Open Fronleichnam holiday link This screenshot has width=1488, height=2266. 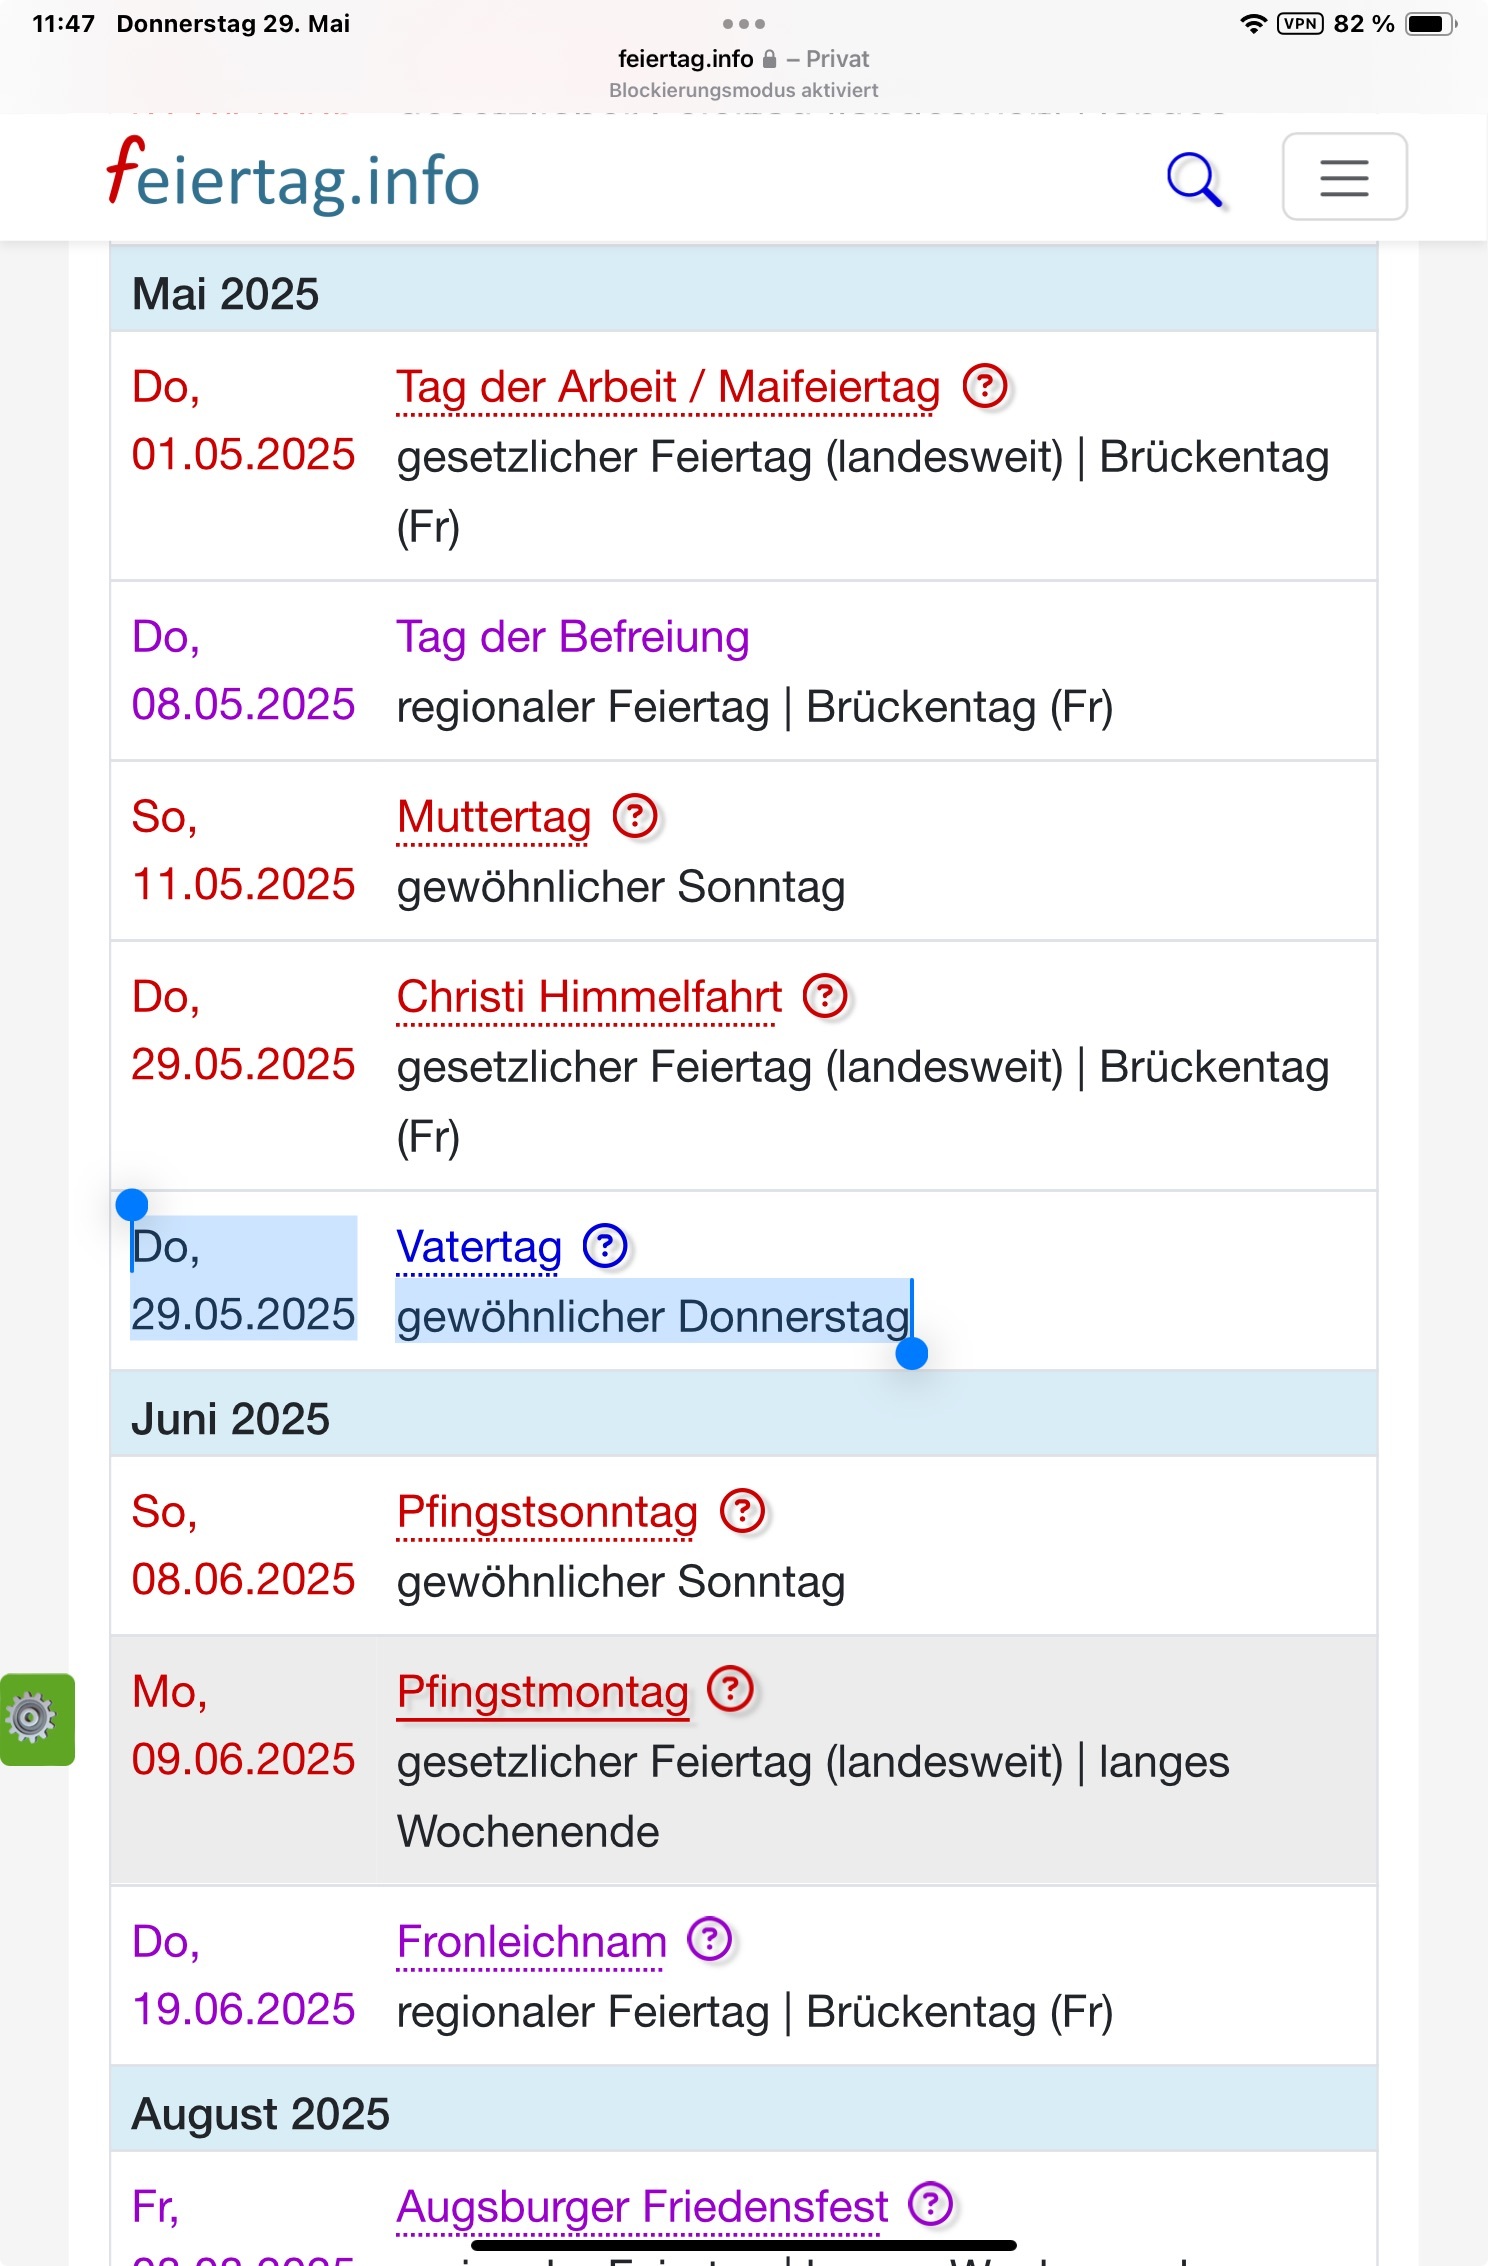tap(532, 1942)
